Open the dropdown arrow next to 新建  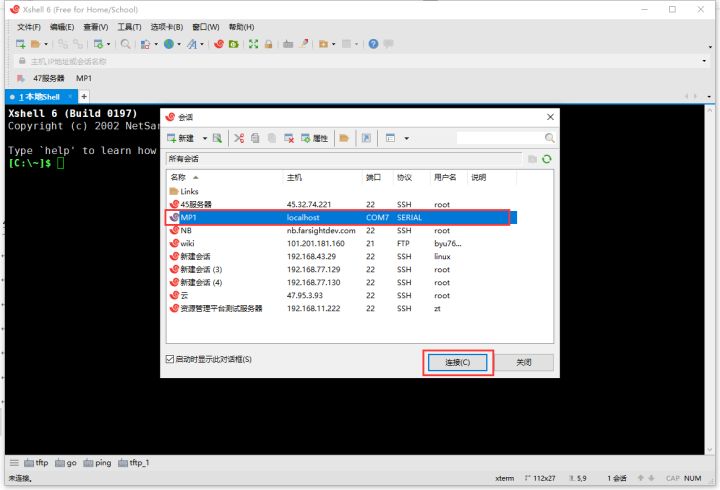pos(205,138)
